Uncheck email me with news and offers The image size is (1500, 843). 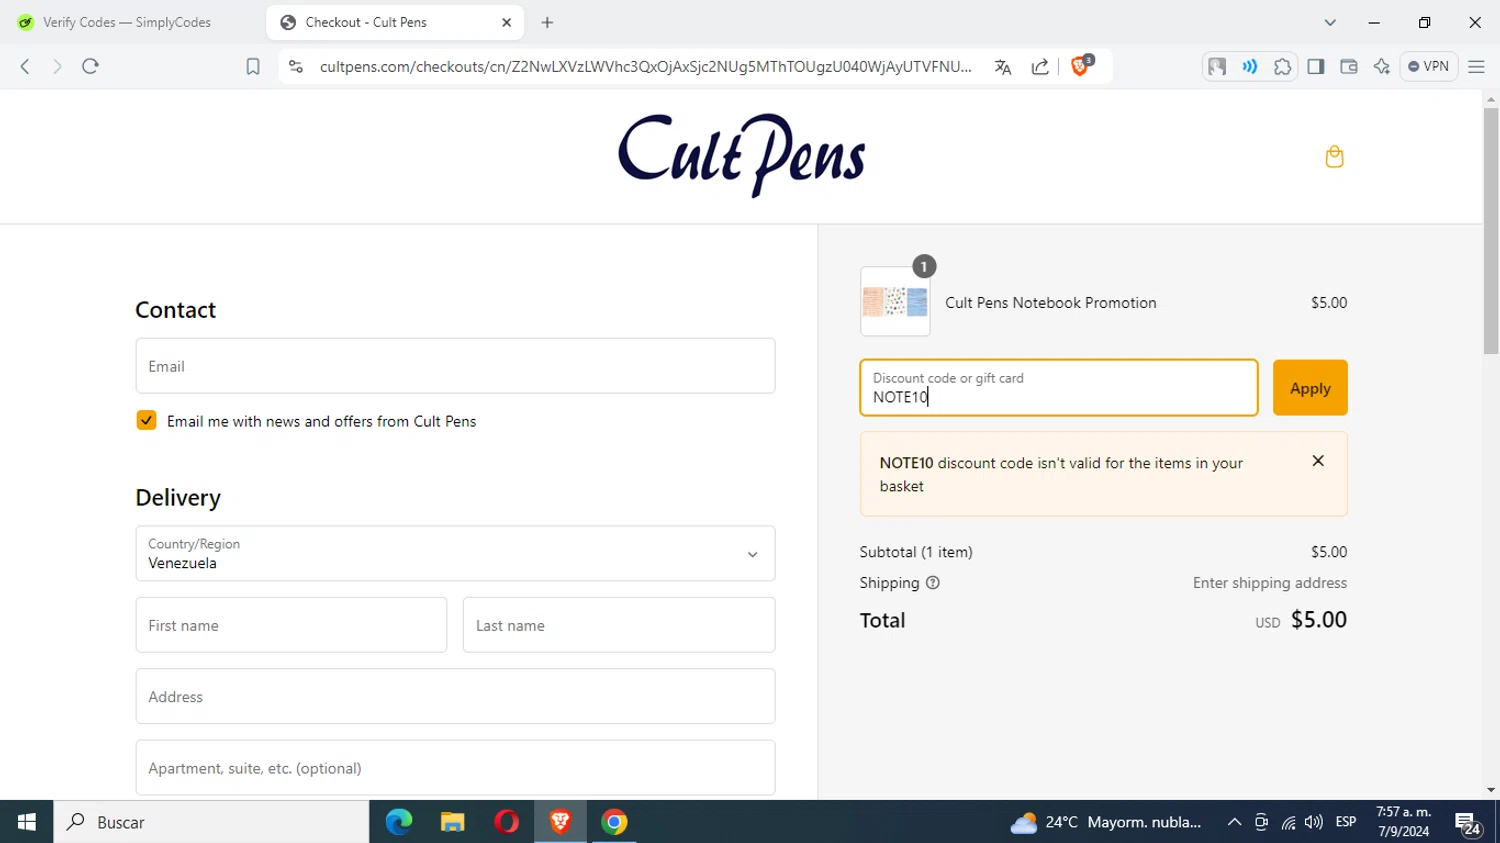(146, 420)
